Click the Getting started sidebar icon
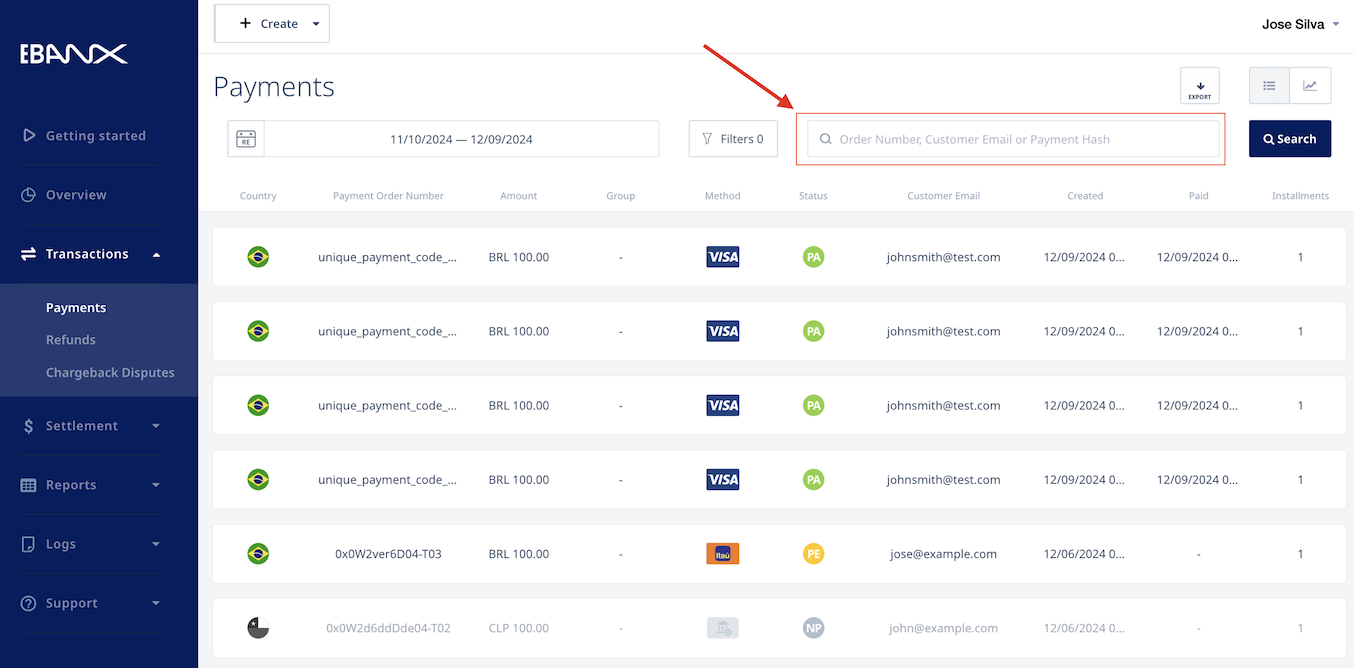Image resolution: width=1354 pixels, height=668 pixels. pos(31,135)
